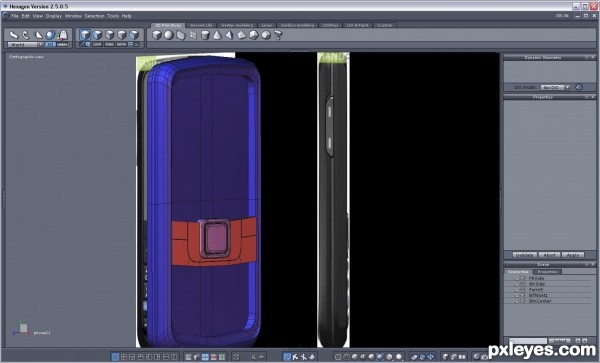Click the Select button below scene tree
600x363 pixels.
(x=559, y=341)
